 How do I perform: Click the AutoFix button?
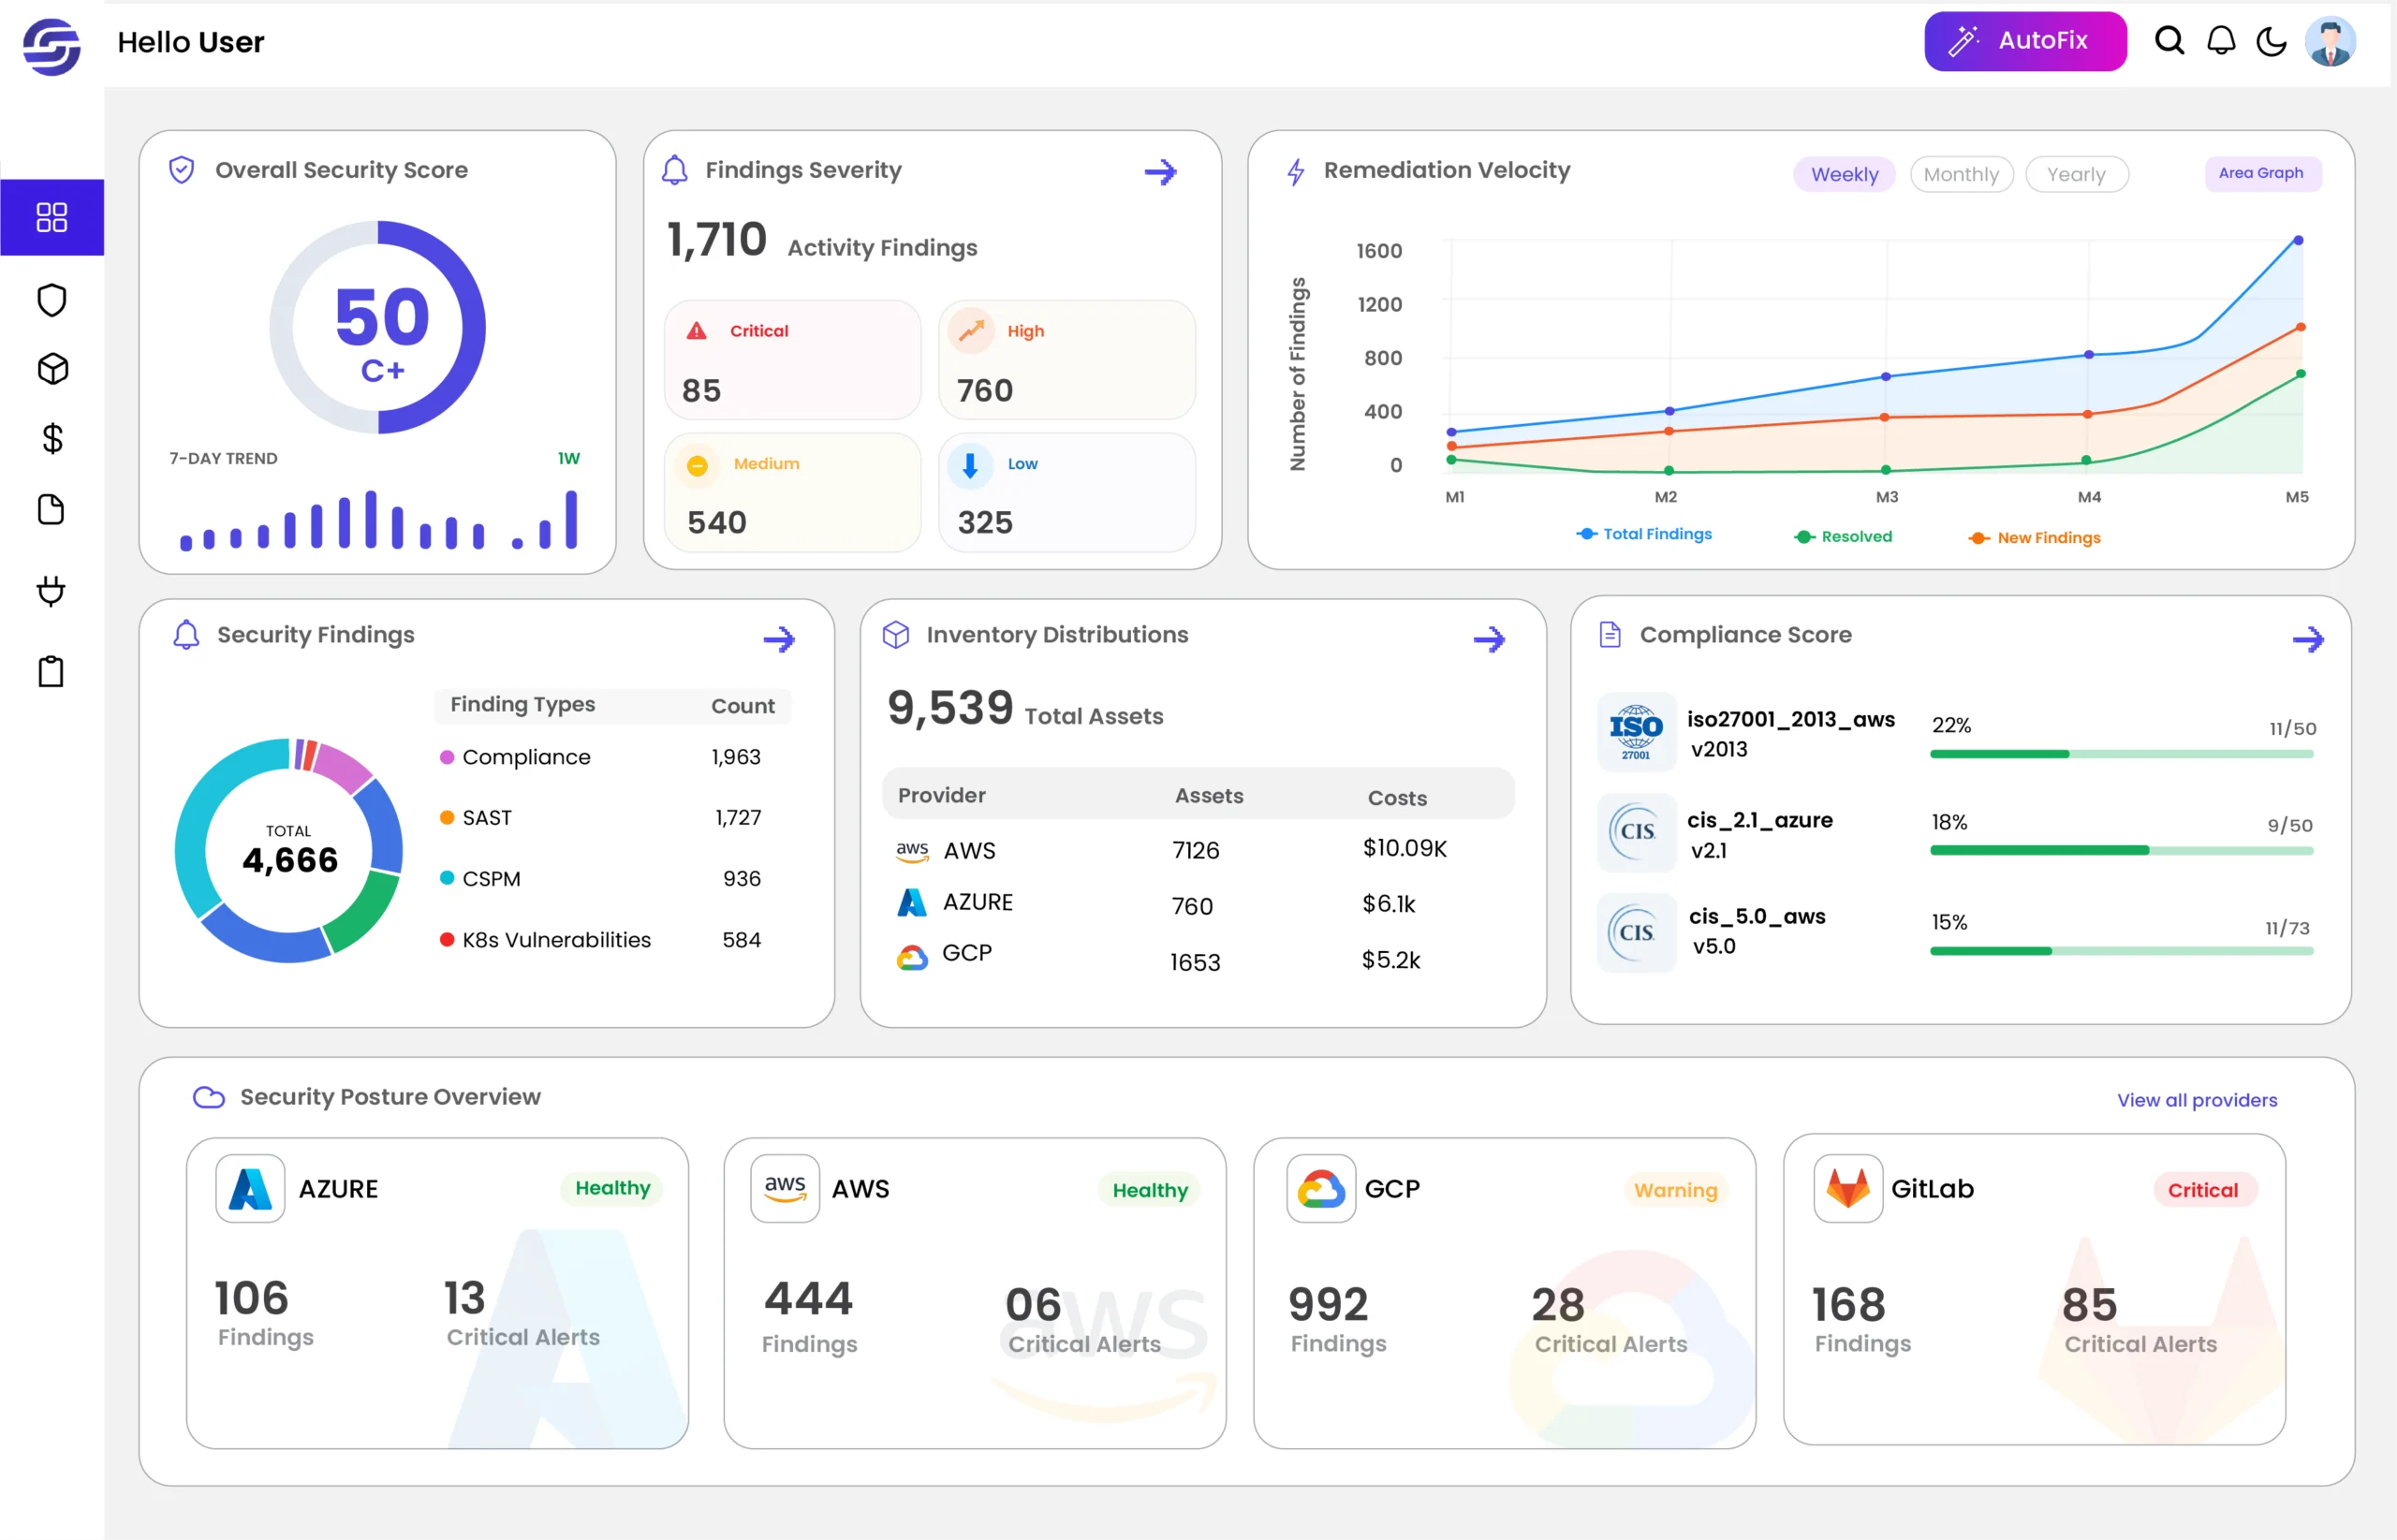tap(2025, 41)
